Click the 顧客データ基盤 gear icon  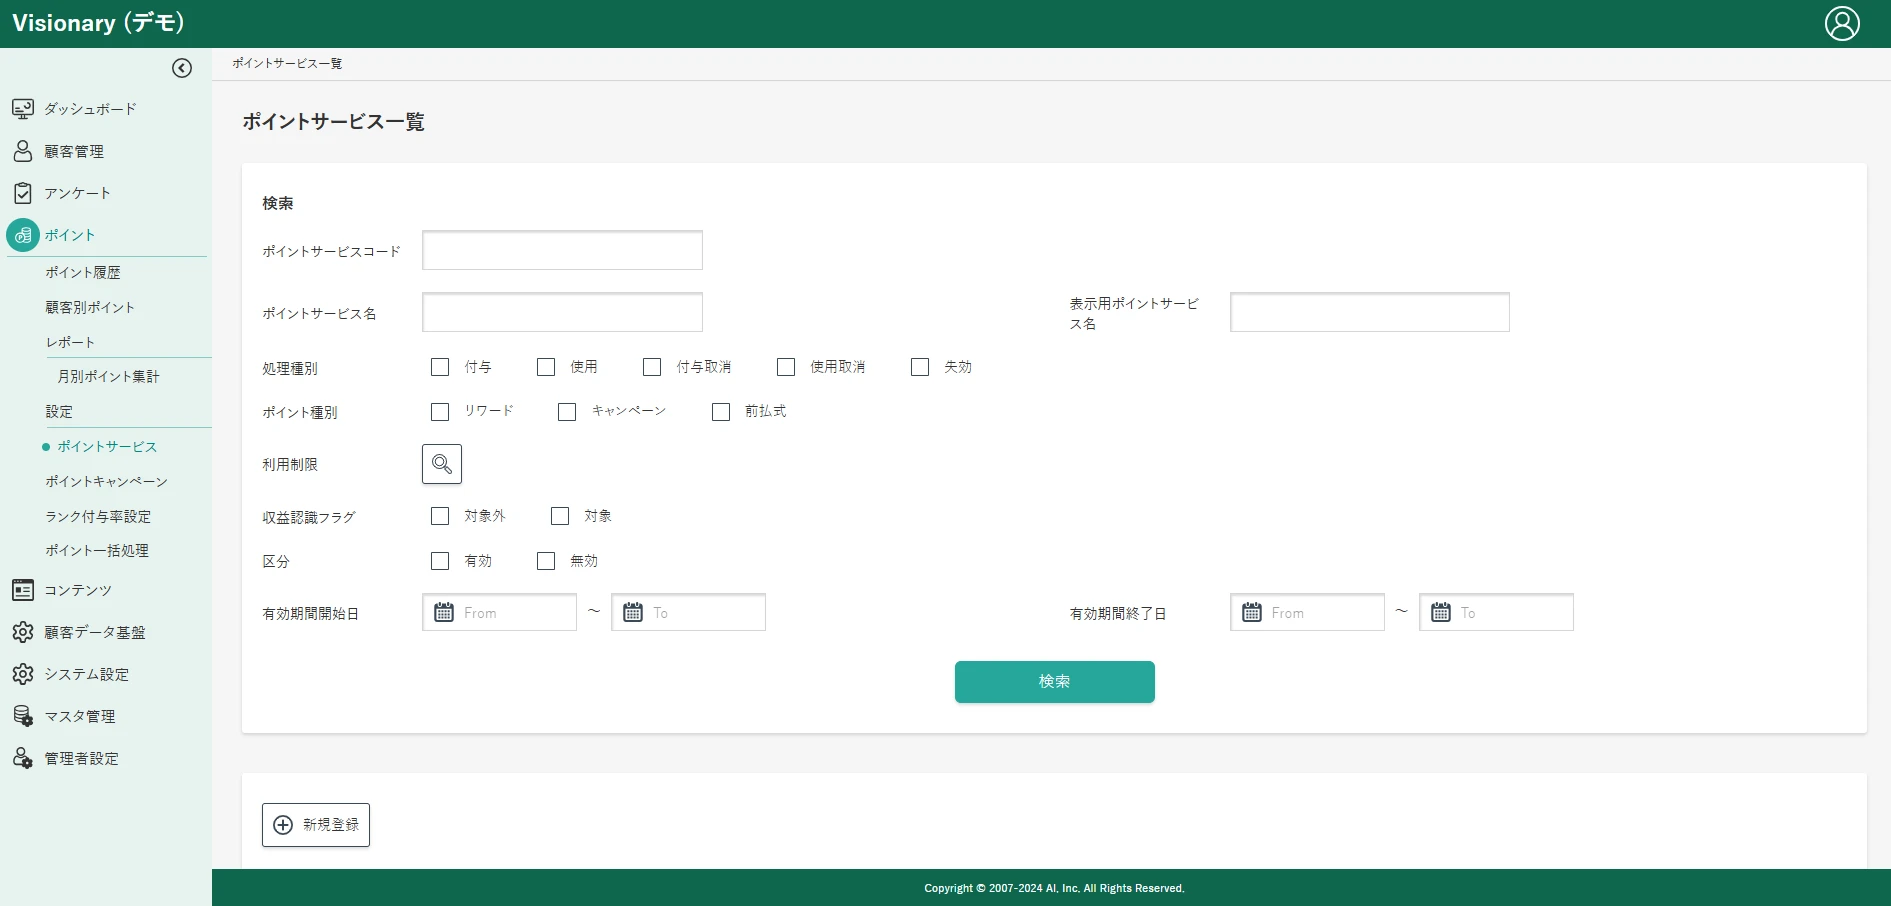coord(23,632)
